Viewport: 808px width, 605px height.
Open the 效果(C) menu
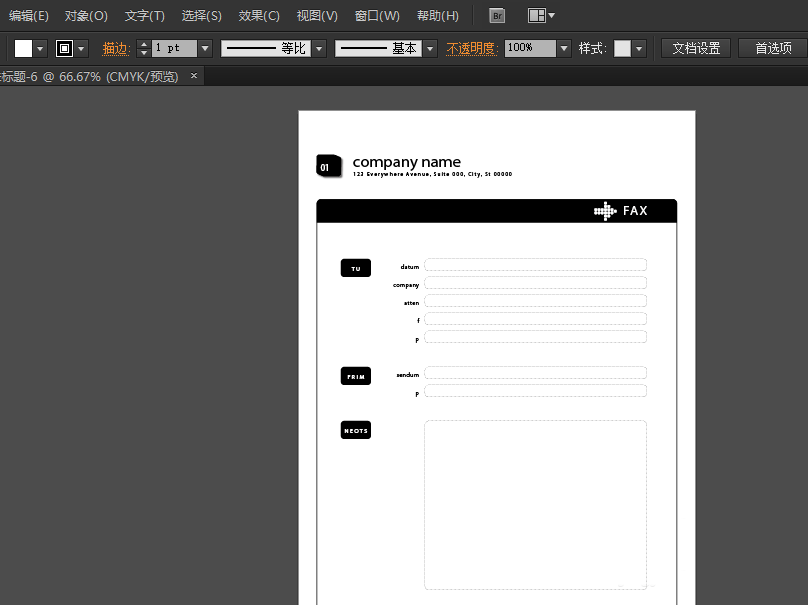tap(259, 16)
